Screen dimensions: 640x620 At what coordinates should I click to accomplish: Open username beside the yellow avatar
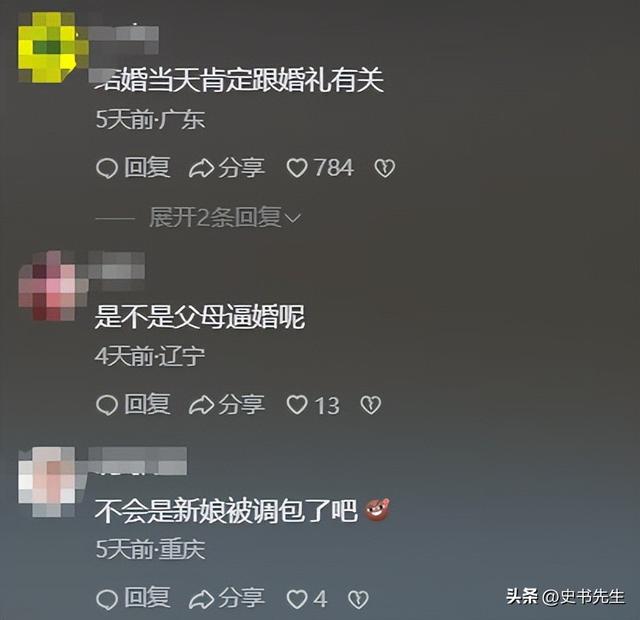(123, 40)
